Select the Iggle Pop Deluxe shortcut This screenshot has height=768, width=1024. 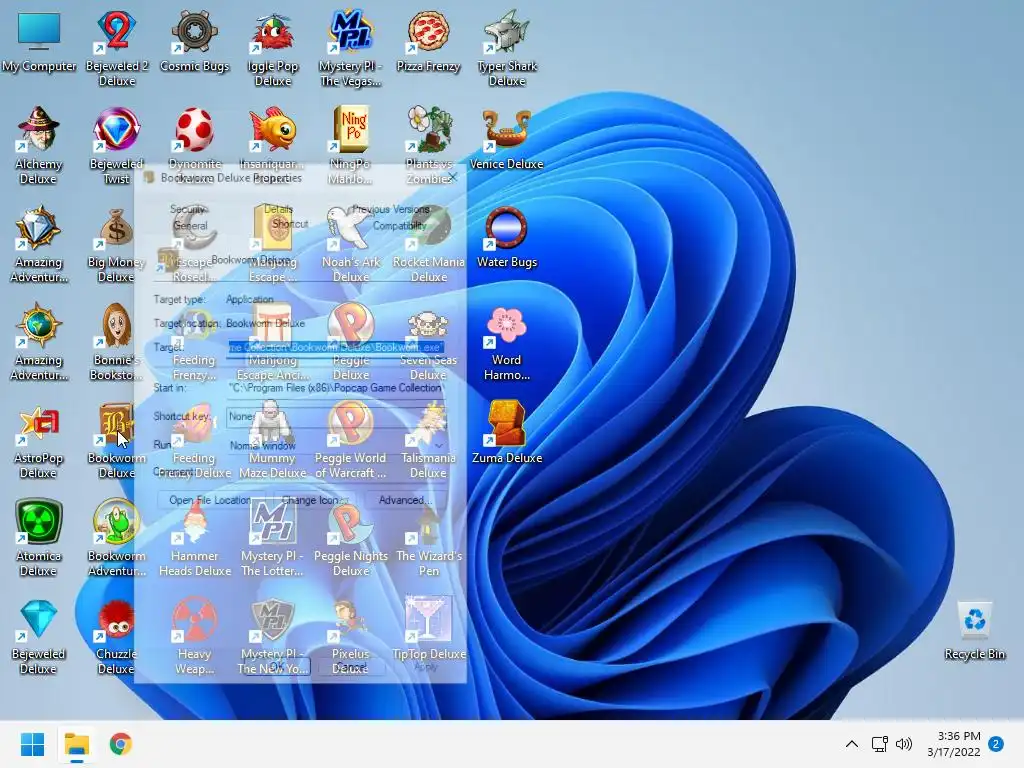click(x=273, y=49)
